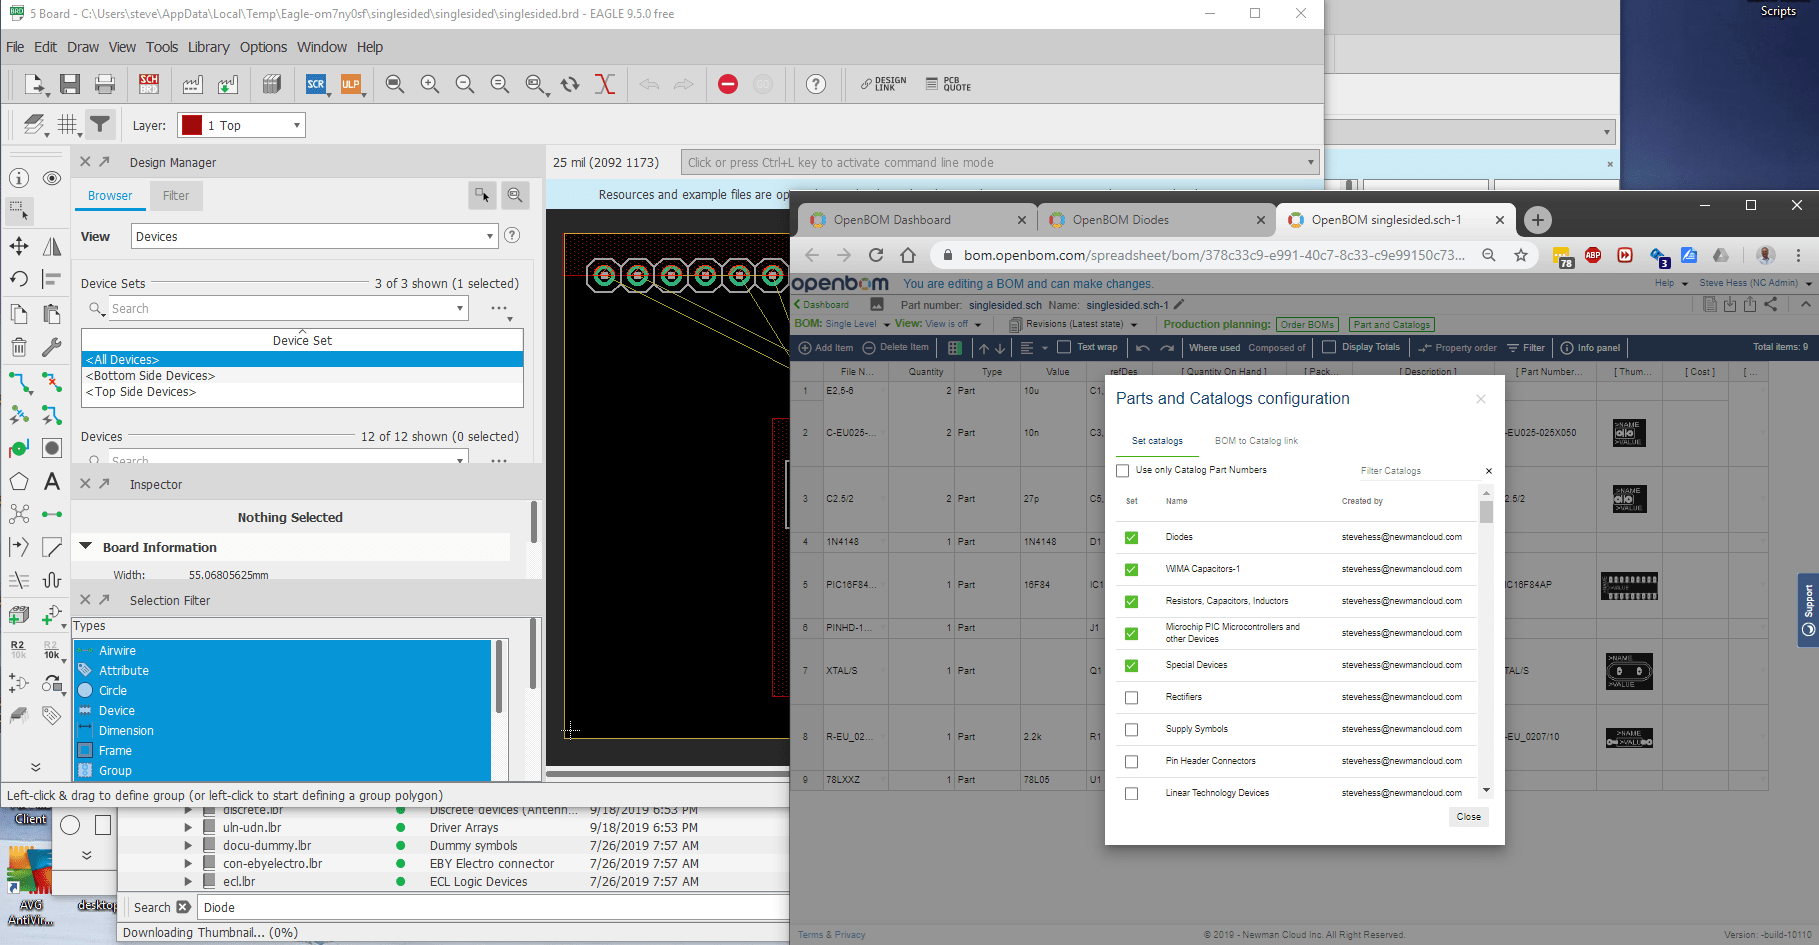
Task: Select the Mirror tool in left toolbar
Action: [x=52, y=246]
